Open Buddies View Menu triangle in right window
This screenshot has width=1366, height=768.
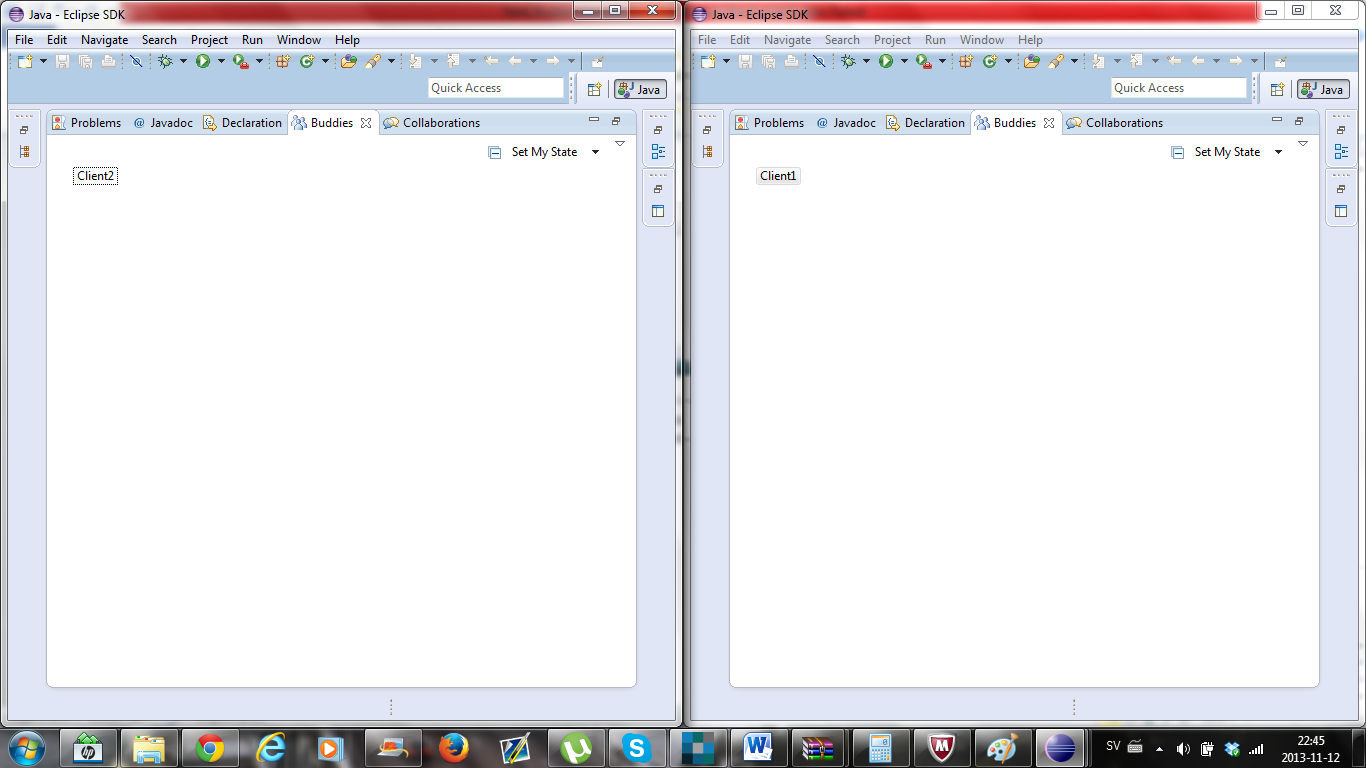pyautogui.click(x=1302, y=144)
